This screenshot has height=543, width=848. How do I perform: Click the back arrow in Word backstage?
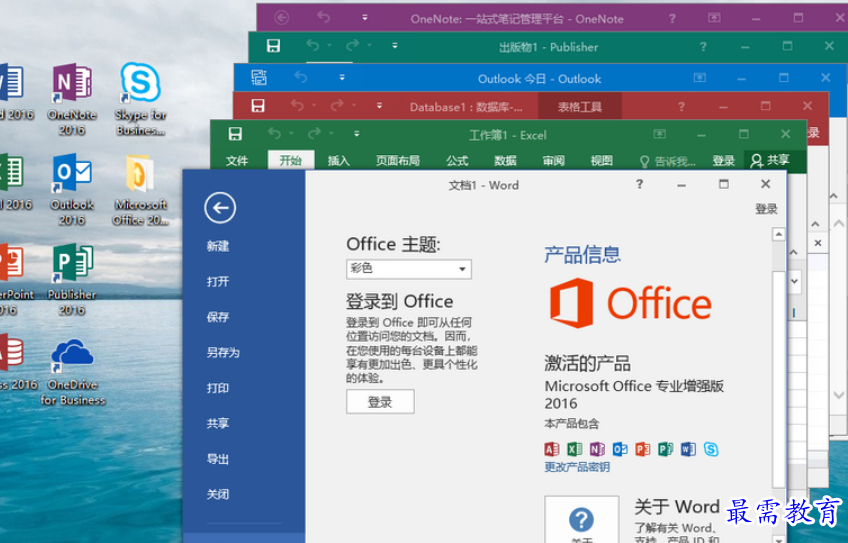(x=220, y=208)
